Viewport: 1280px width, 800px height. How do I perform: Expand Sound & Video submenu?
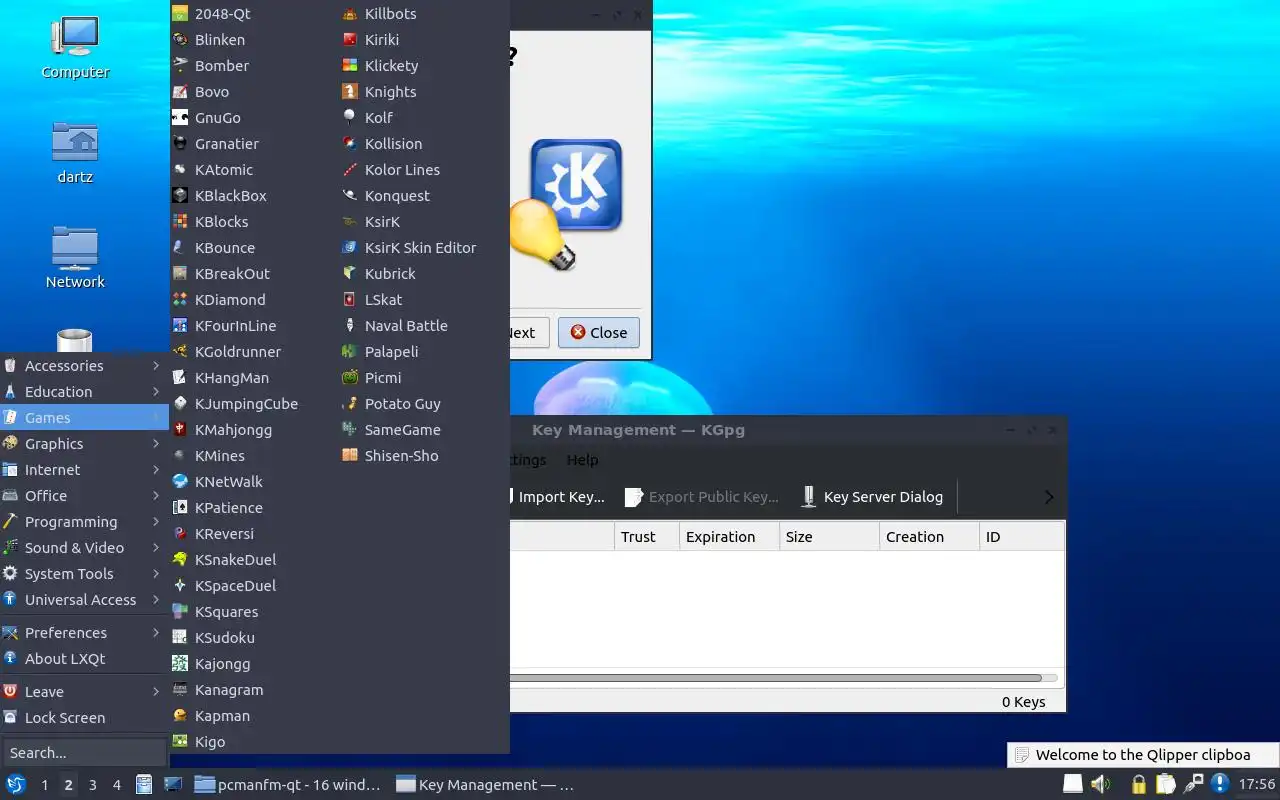(84, 548)
